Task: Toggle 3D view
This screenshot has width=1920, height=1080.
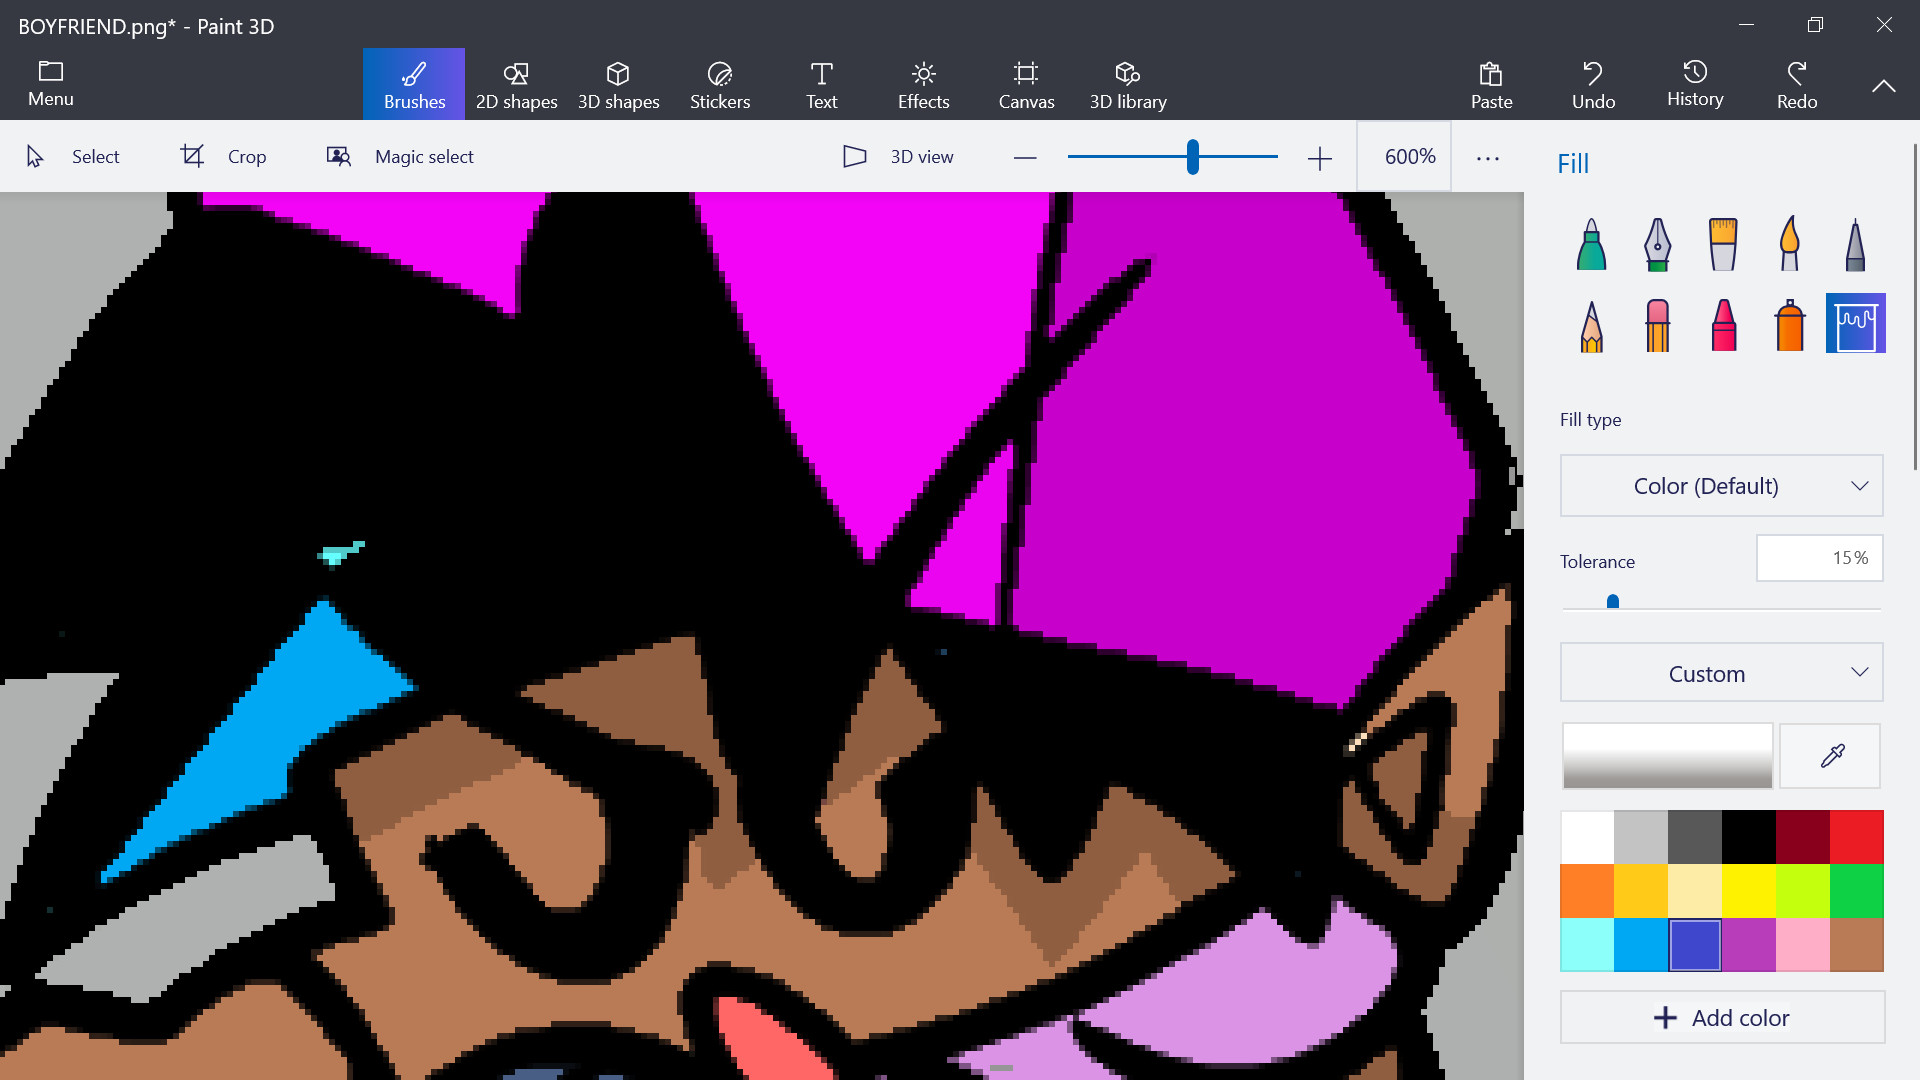Action: 898,157
